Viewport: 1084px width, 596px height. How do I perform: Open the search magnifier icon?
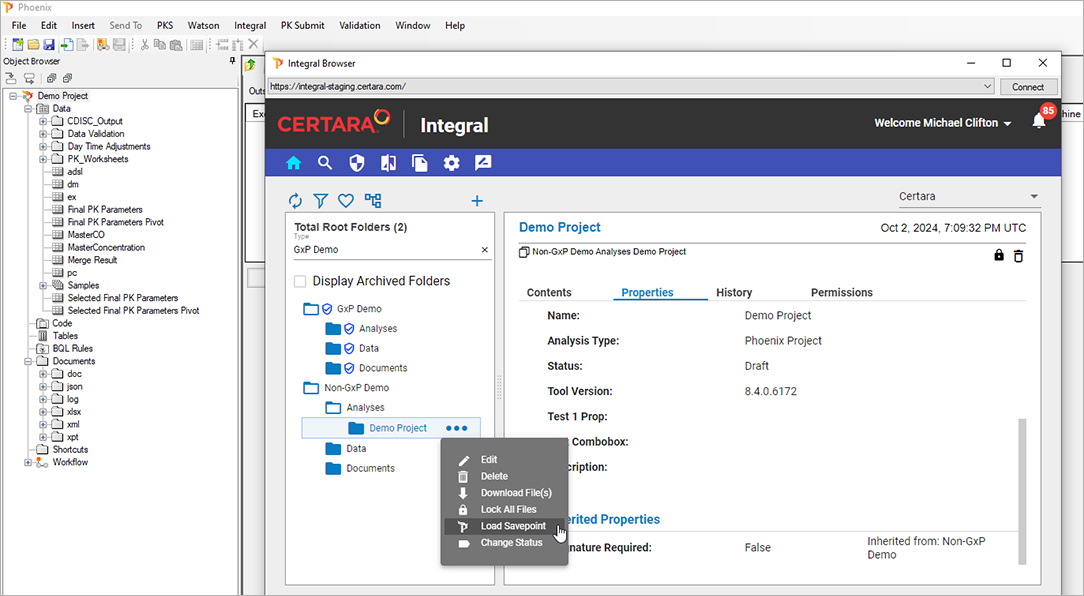coord(325,163)
